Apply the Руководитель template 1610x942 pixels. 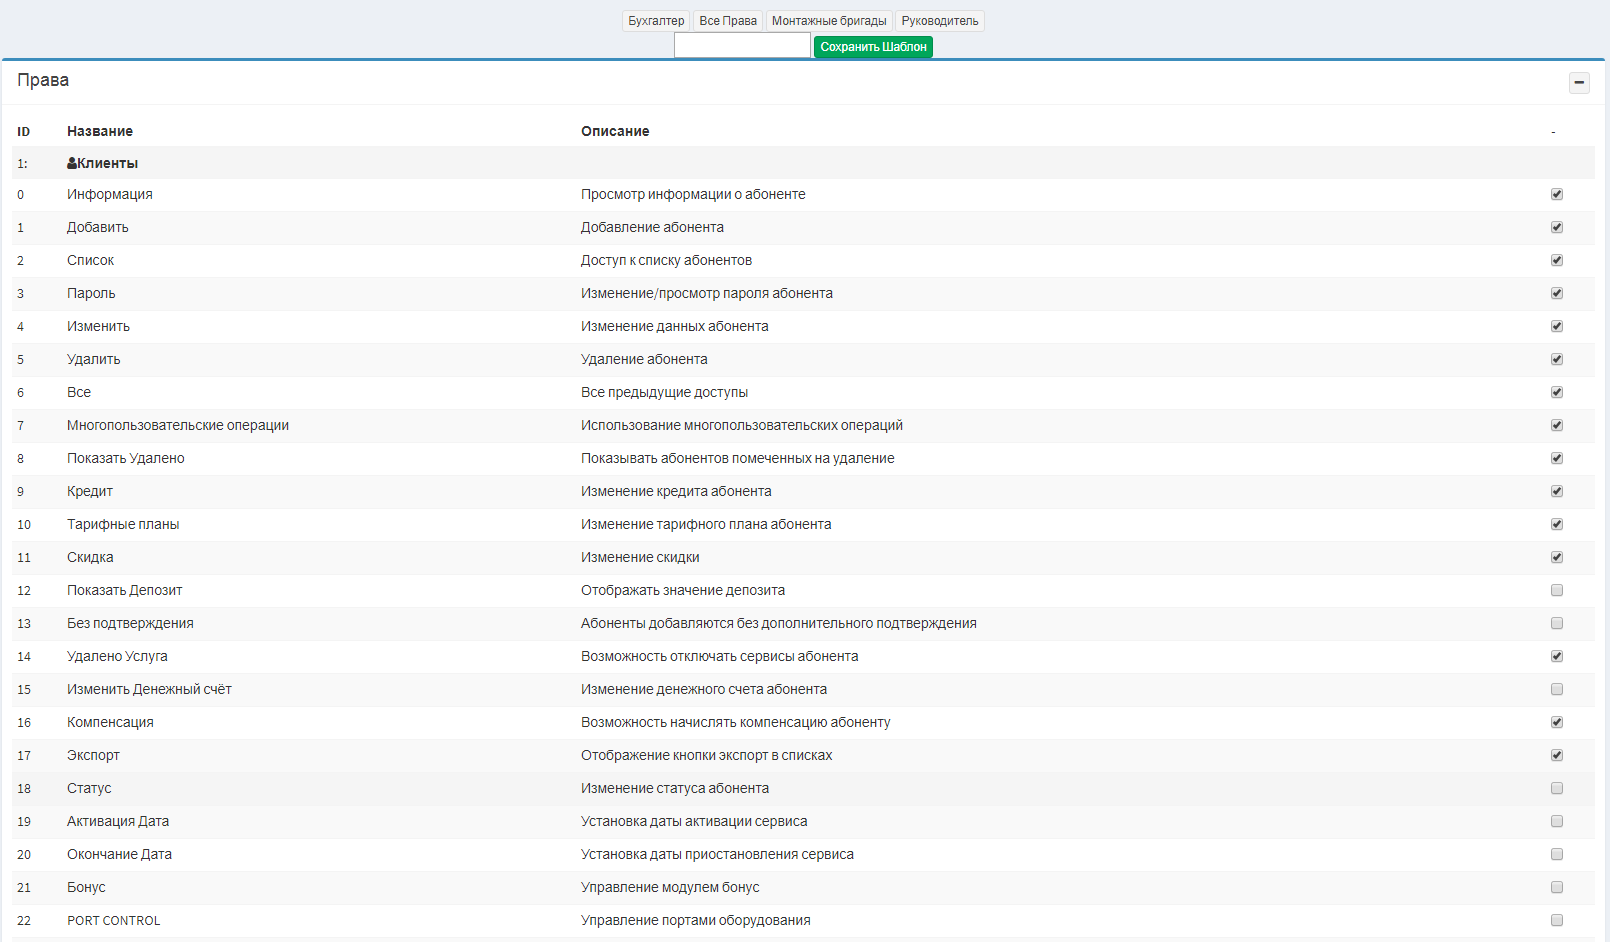pyautogui.click(x=940, y=21)
